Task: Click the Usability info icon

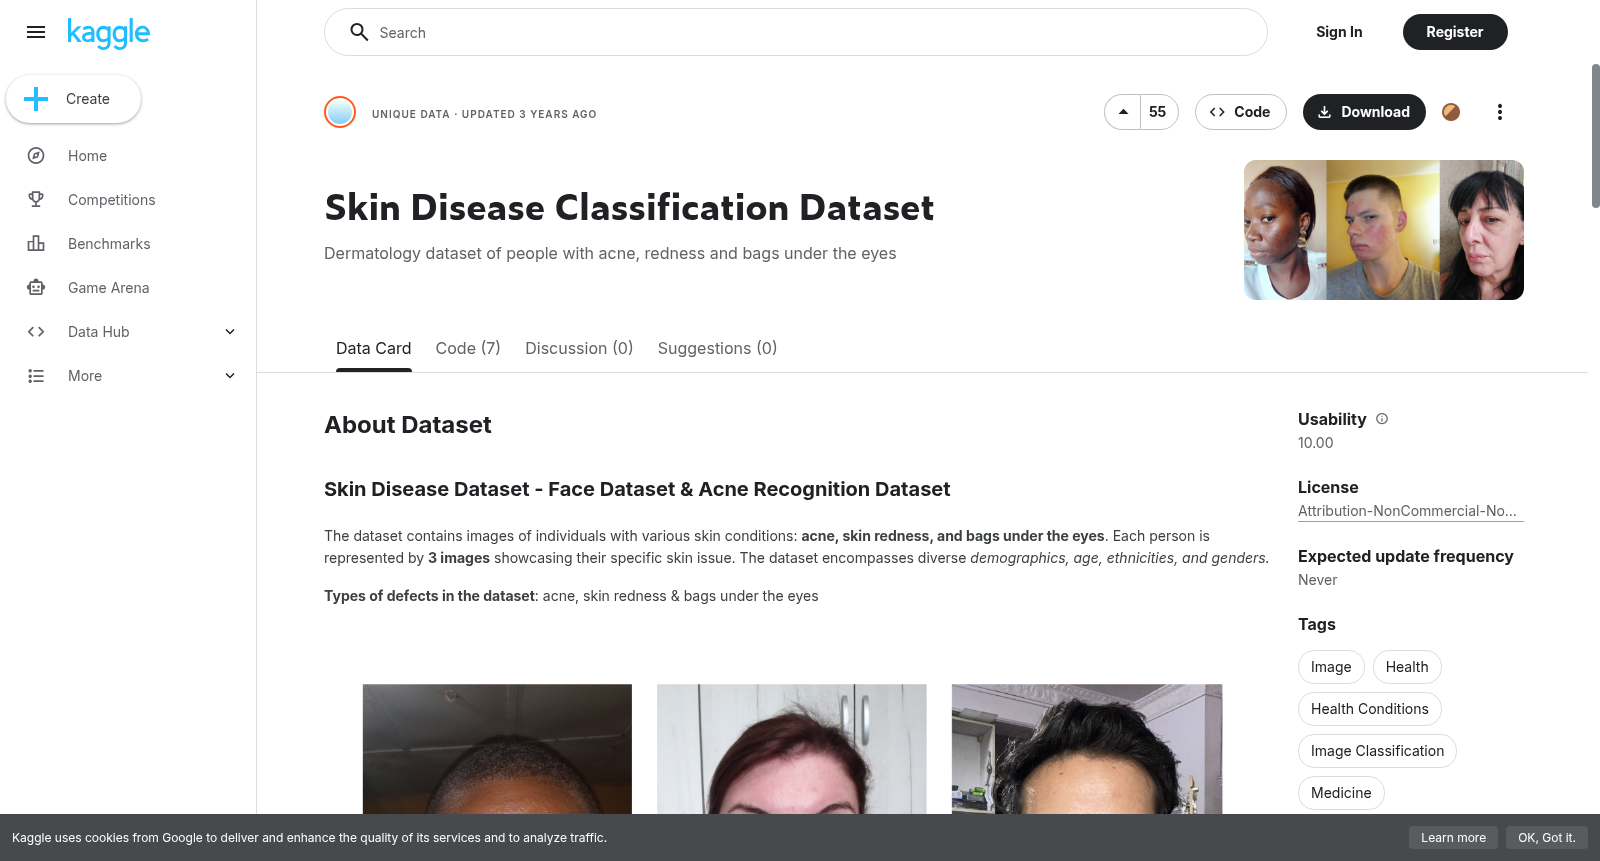Action: [x=1382, y=419]
